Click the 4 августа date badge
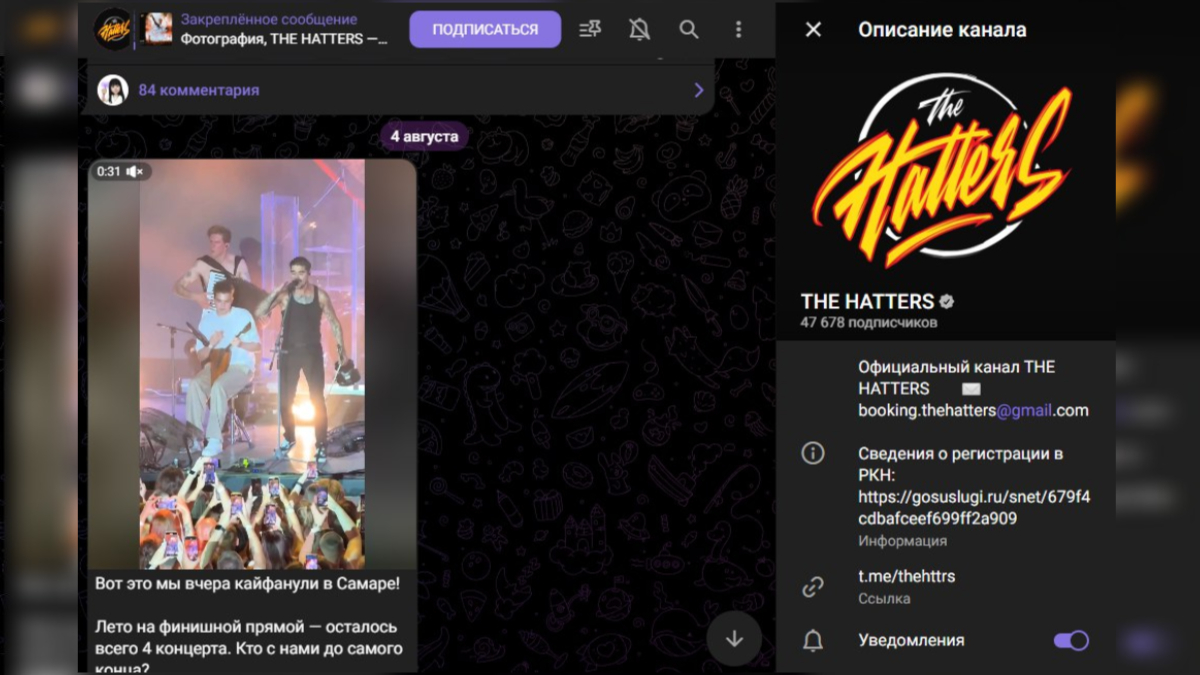 [424, 136]
